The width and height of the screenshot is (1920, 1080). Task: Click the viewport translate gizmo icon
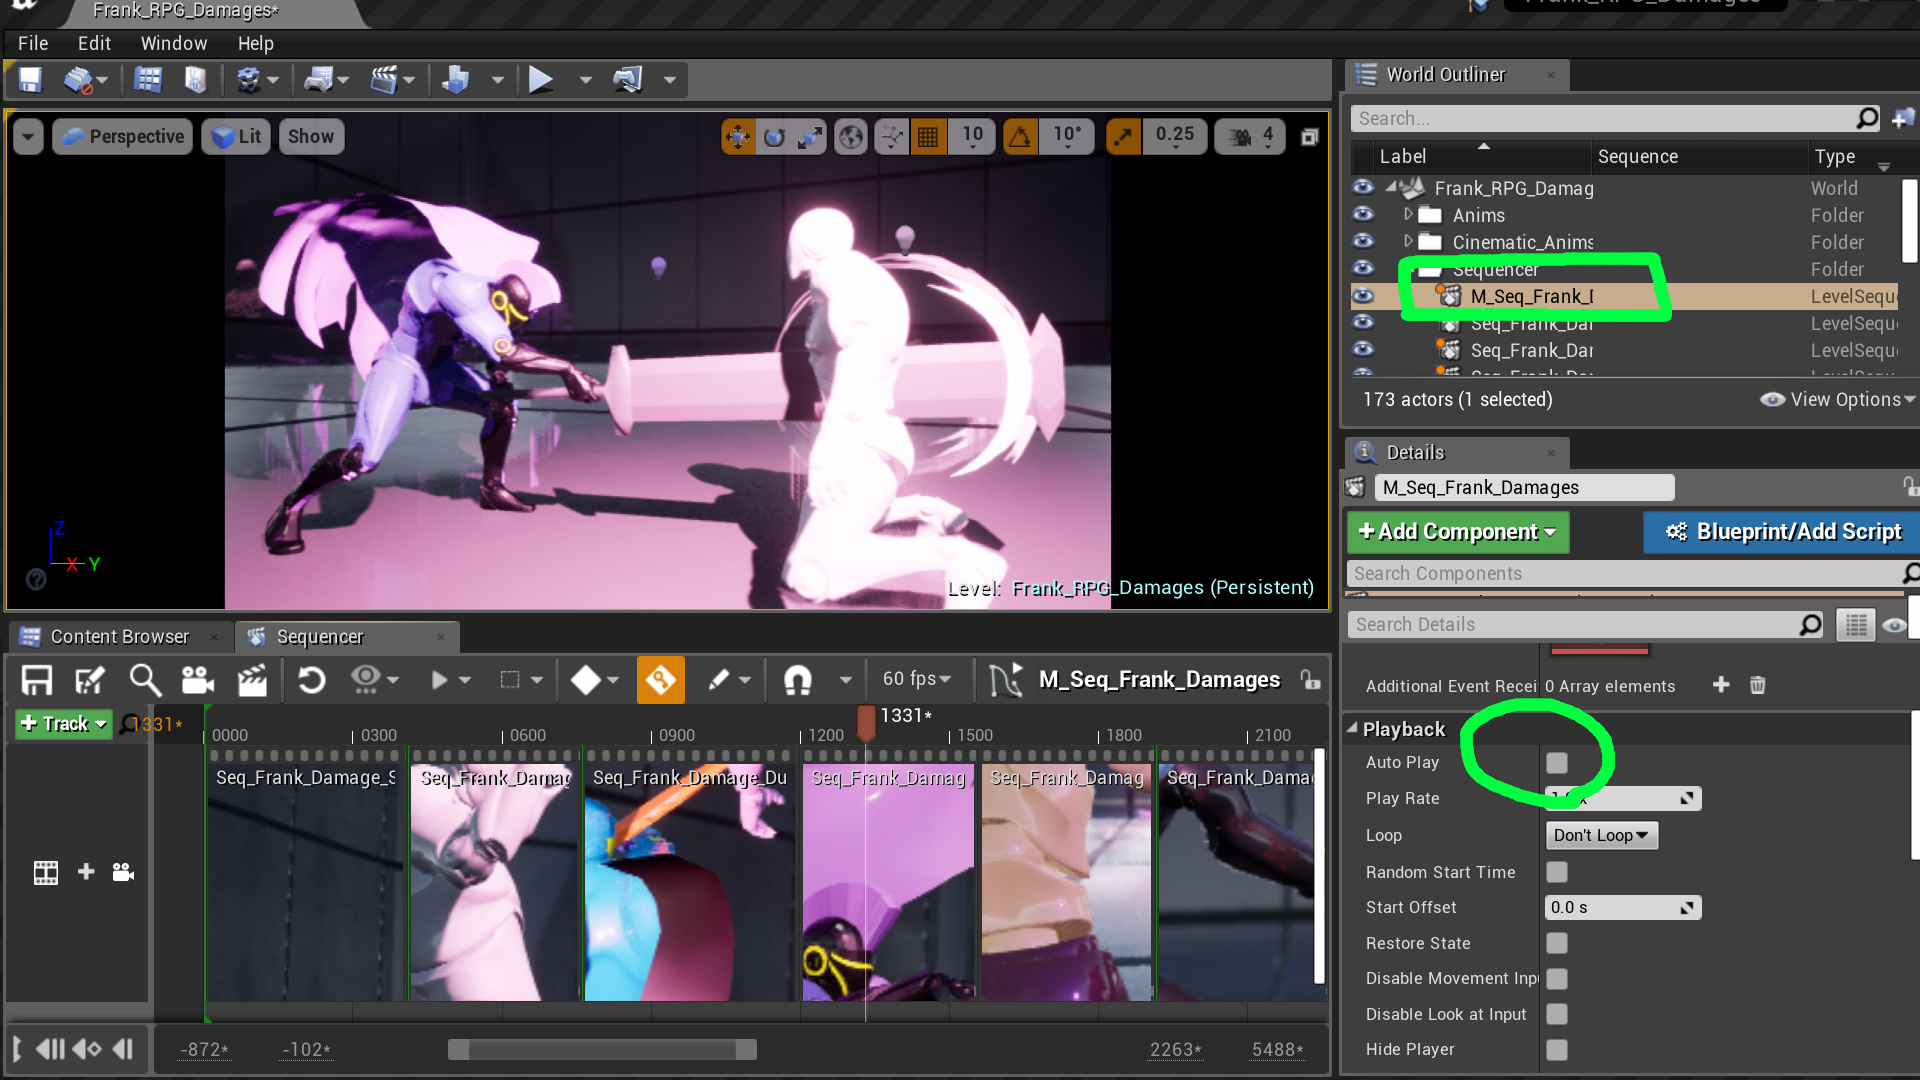point(738,137)
